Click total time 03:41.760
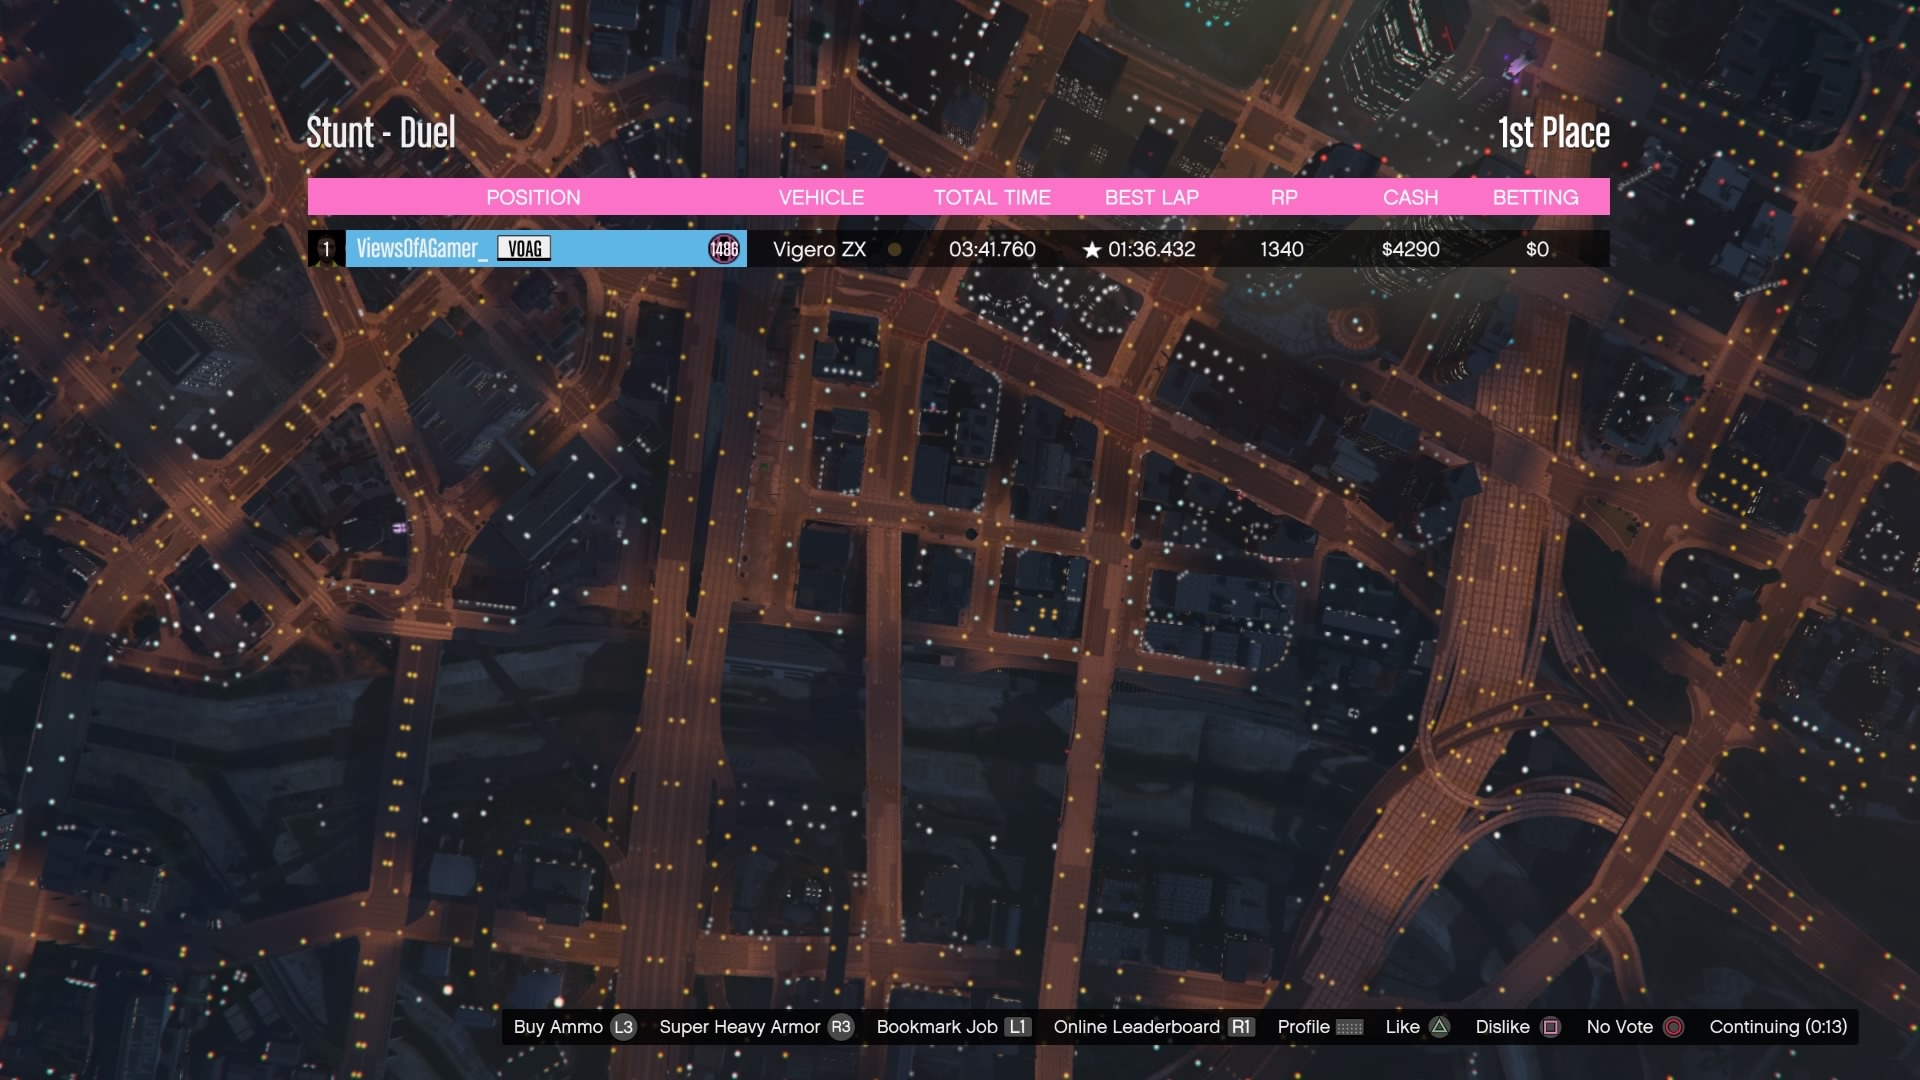Screen dimensions: 1920x1080 (992, 249)
